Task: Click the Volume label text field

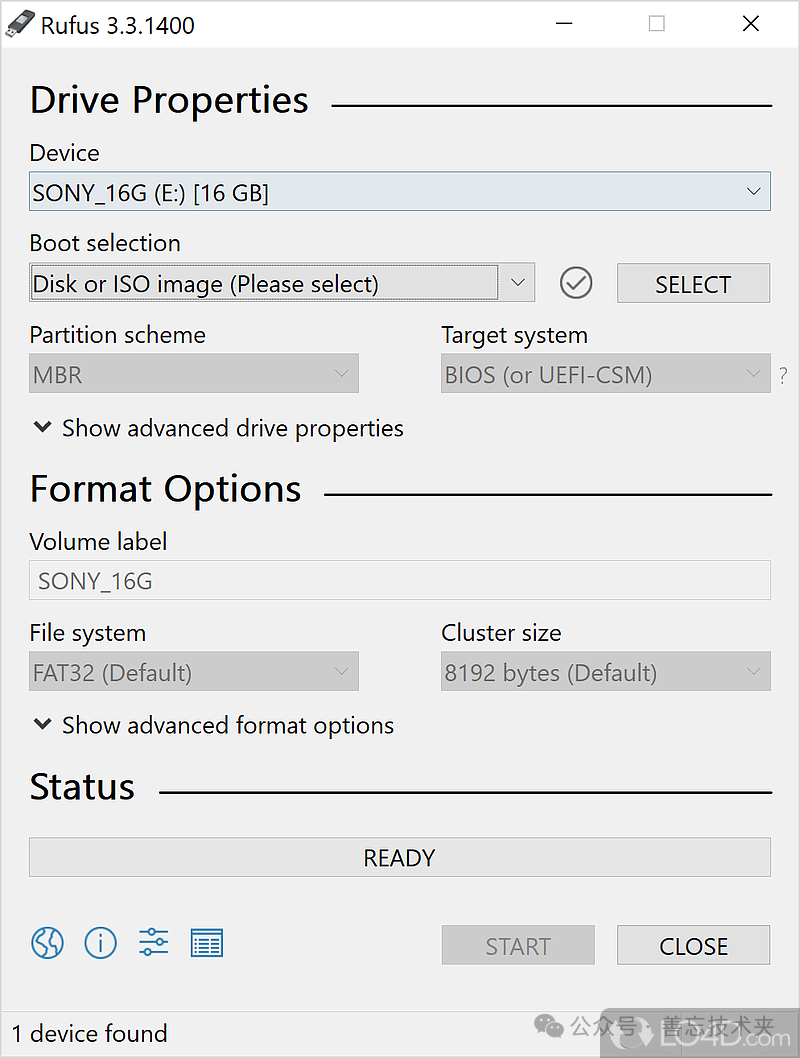Action: pos(399,580)
